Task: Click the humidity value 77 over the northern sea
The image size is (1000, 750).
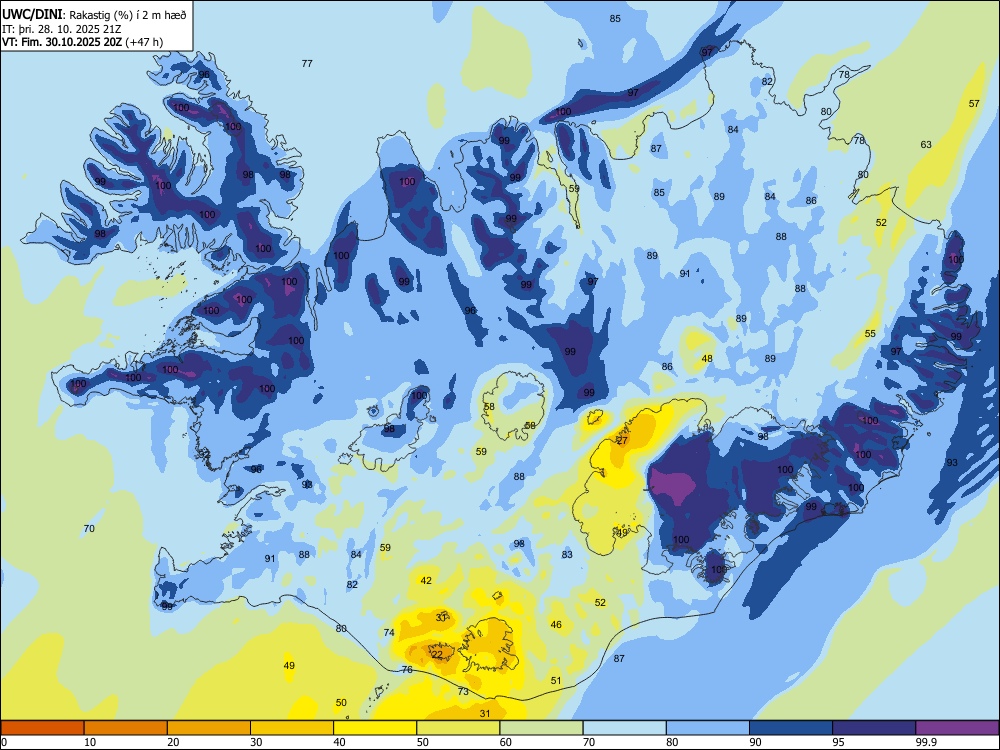Action: pyautogui.click(x=307, y=63)
